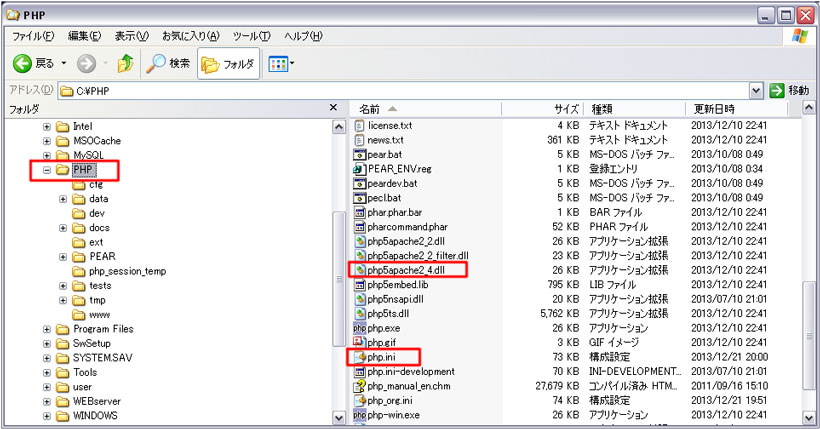Open the ヘルプ(H) menu

303,36
